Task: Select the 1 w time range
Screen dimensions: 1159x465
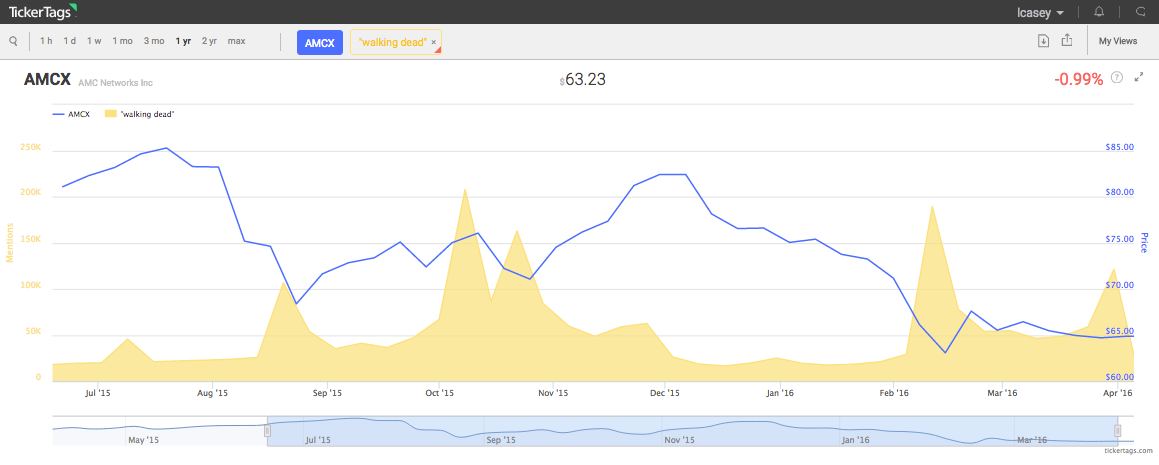Action: click(x=94, y=41)
